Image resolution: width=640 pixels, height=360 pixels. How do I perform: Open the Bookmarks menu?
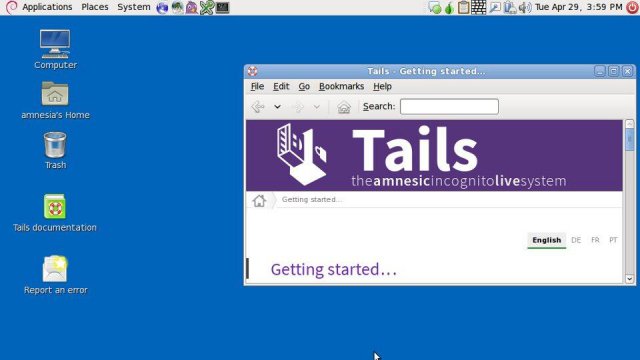point(341,86)
